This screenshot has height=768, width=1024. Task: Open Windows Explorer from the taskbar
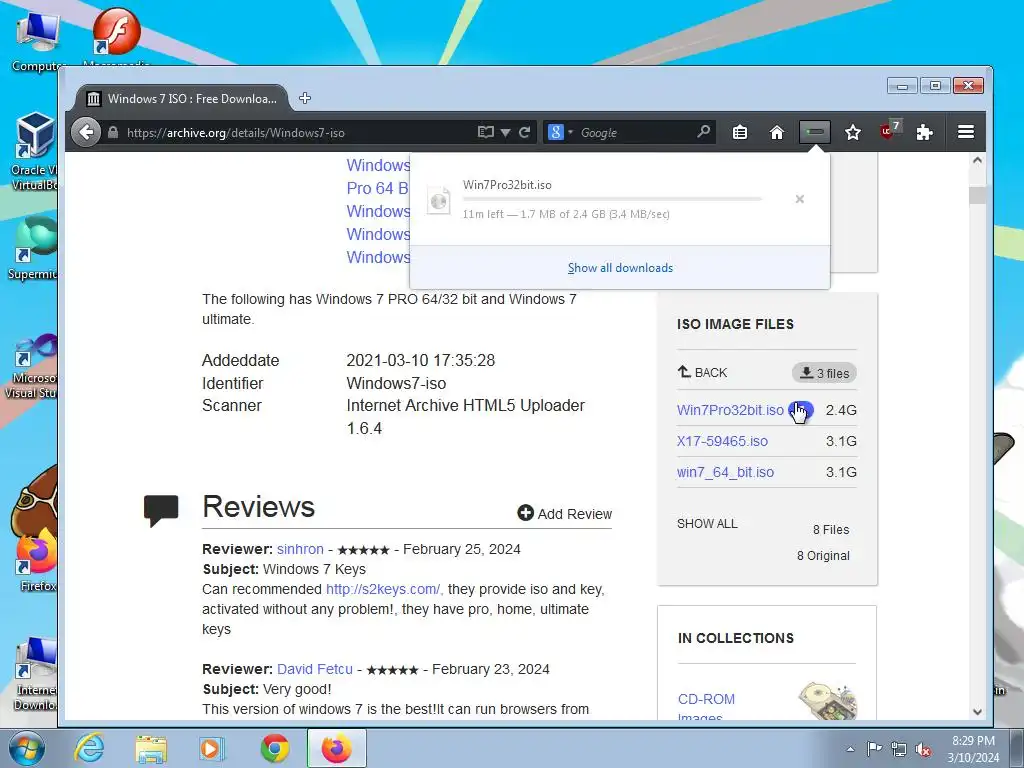(151, 748)
